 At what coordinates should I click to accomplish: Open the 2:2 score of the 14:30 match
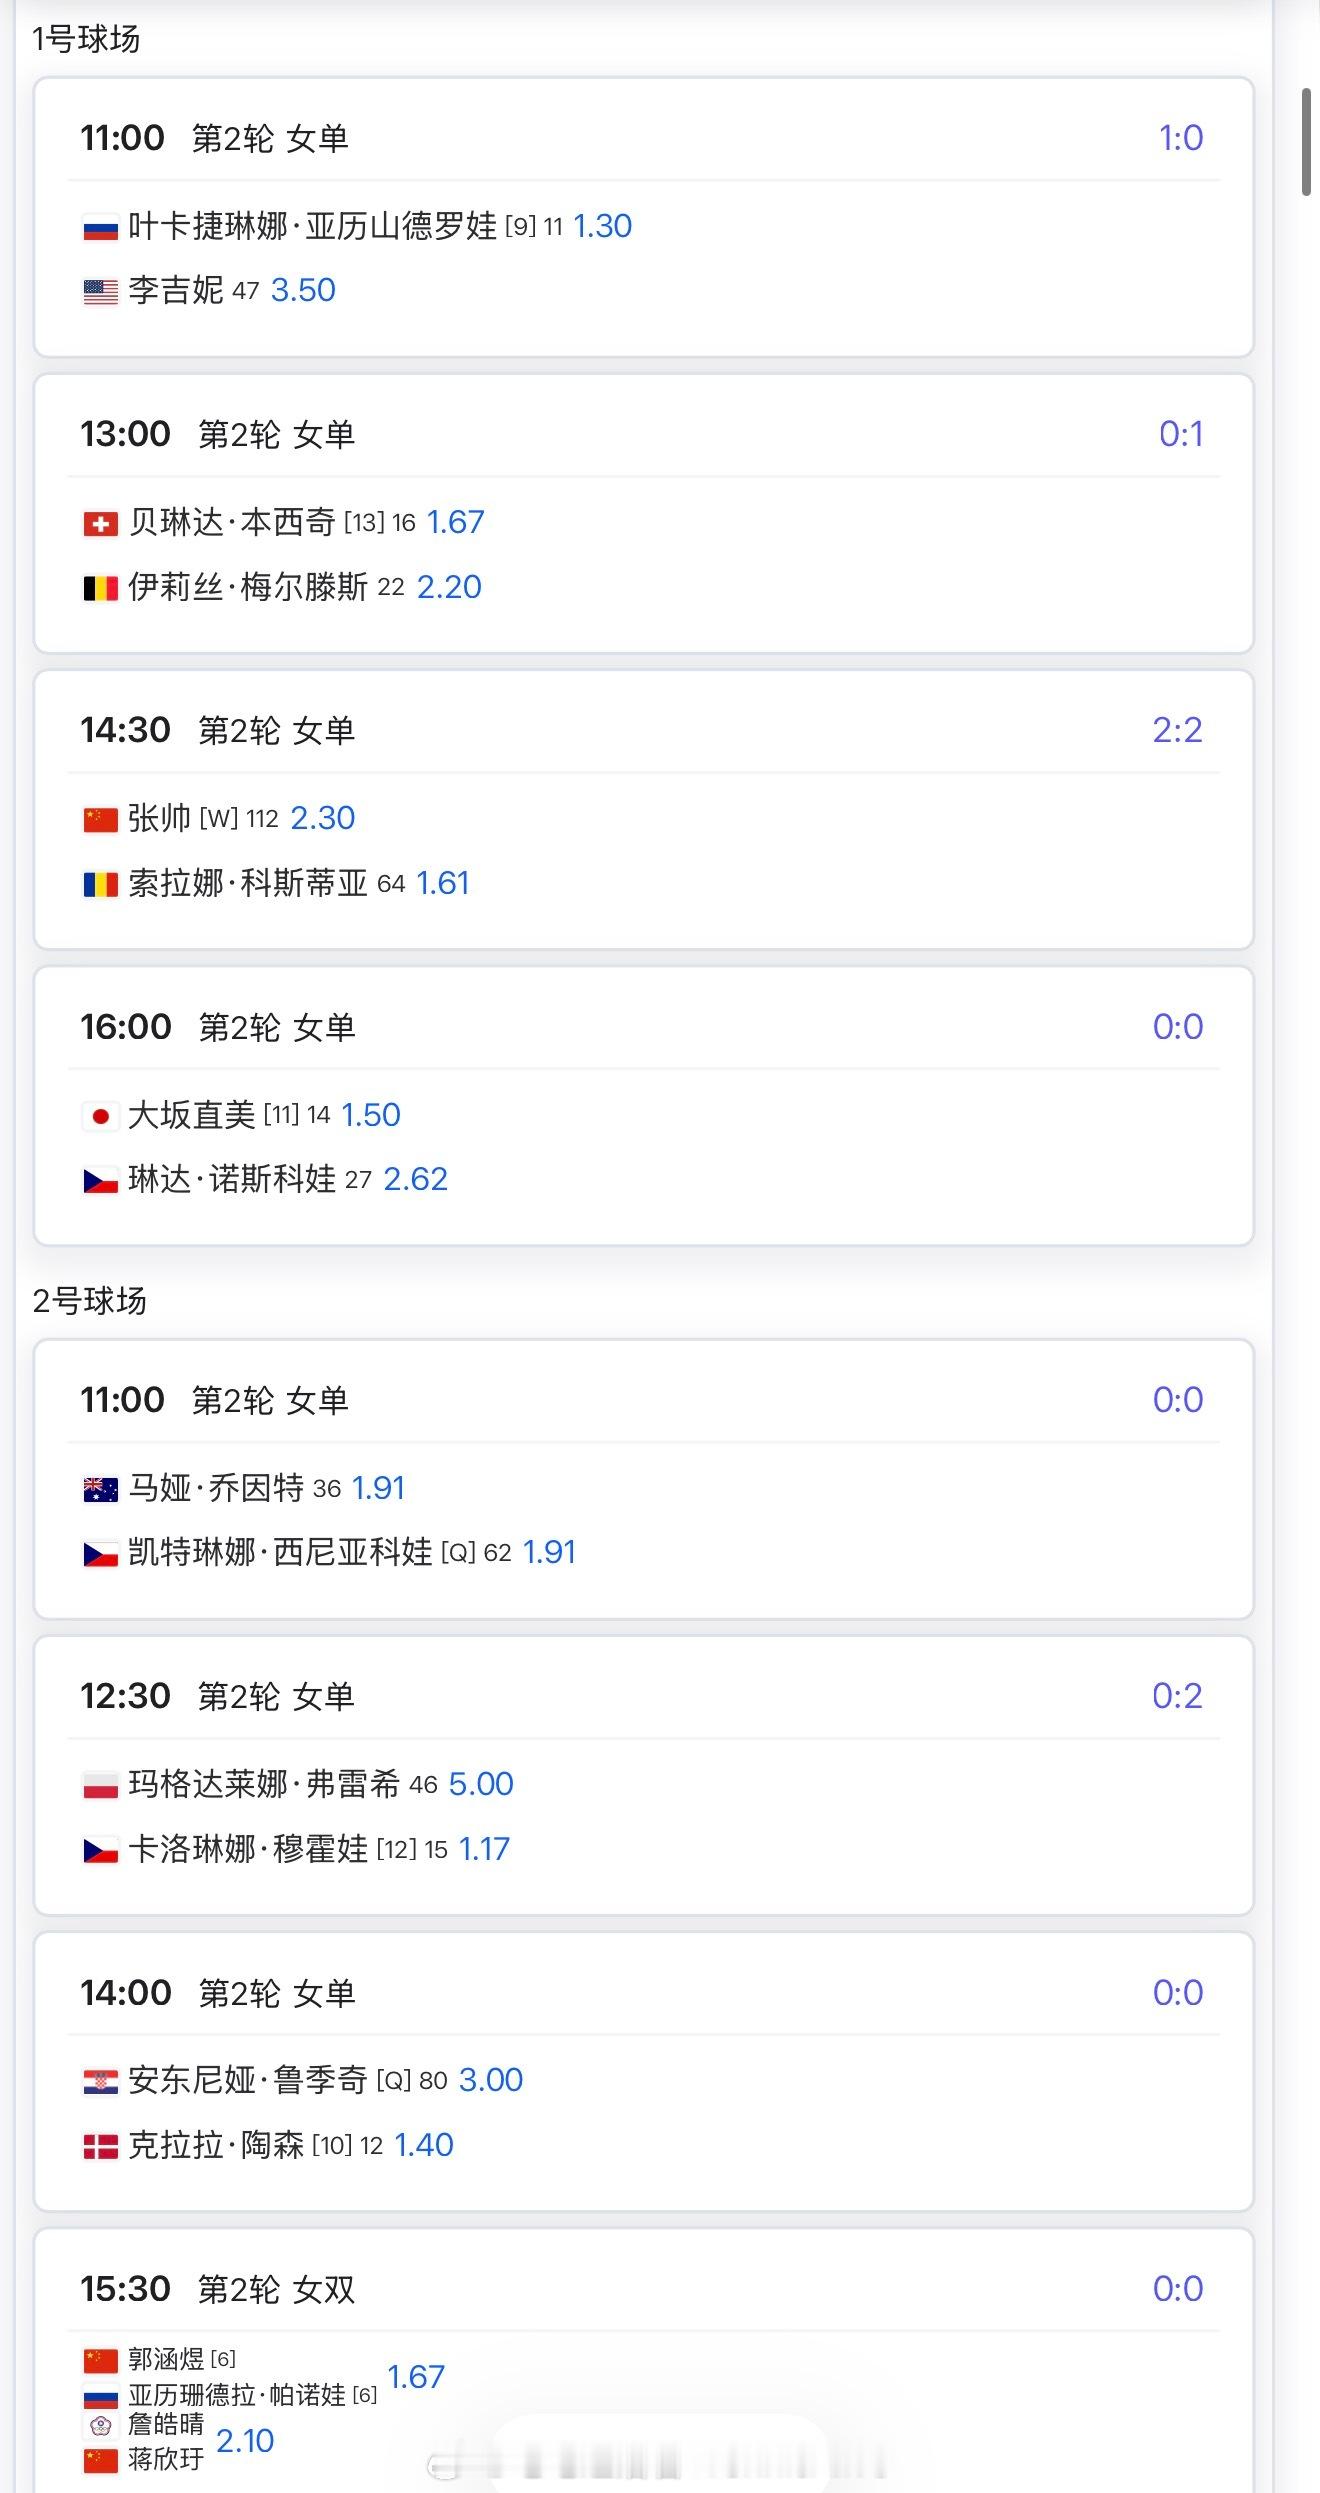1177,731
